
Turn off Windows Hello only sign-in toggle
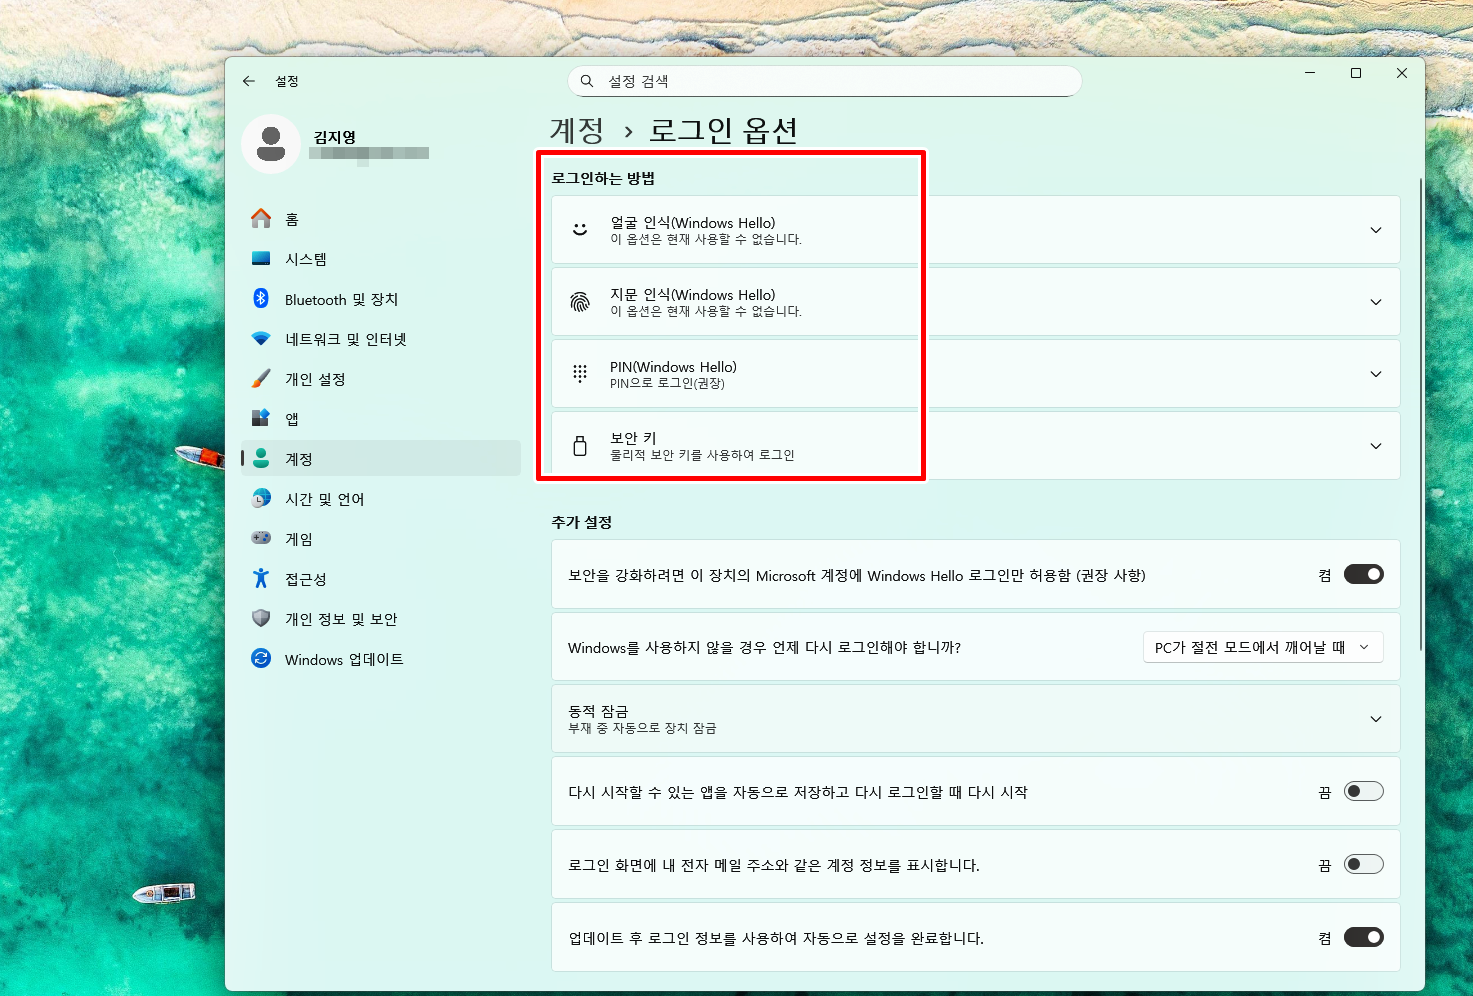pos(1364,574)
